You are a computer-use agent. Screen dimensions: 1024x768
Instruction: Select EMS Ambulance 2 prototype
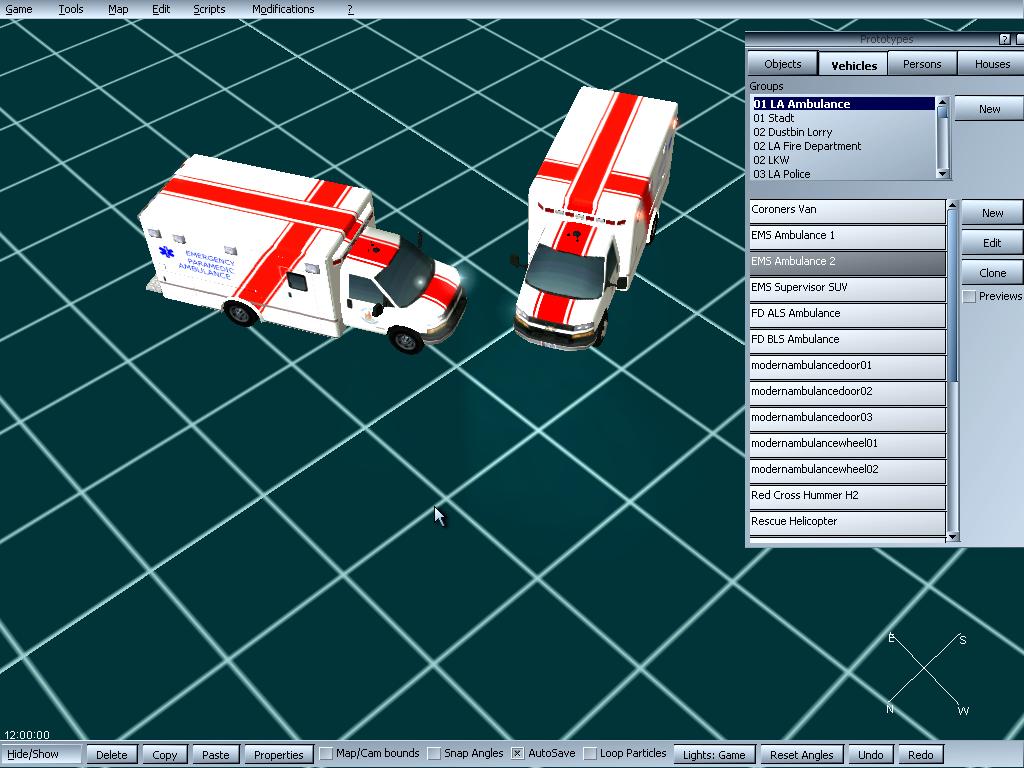click(847, 263)
